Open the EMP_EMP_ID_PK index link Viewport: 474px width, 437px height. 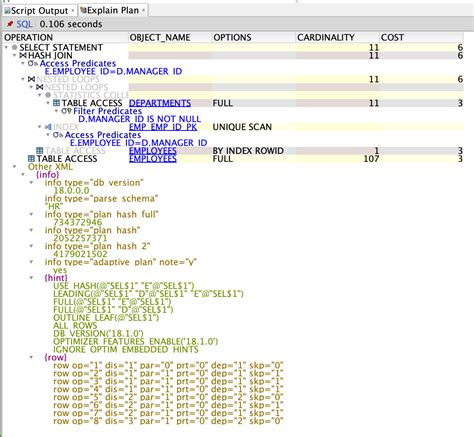point(163,127)
